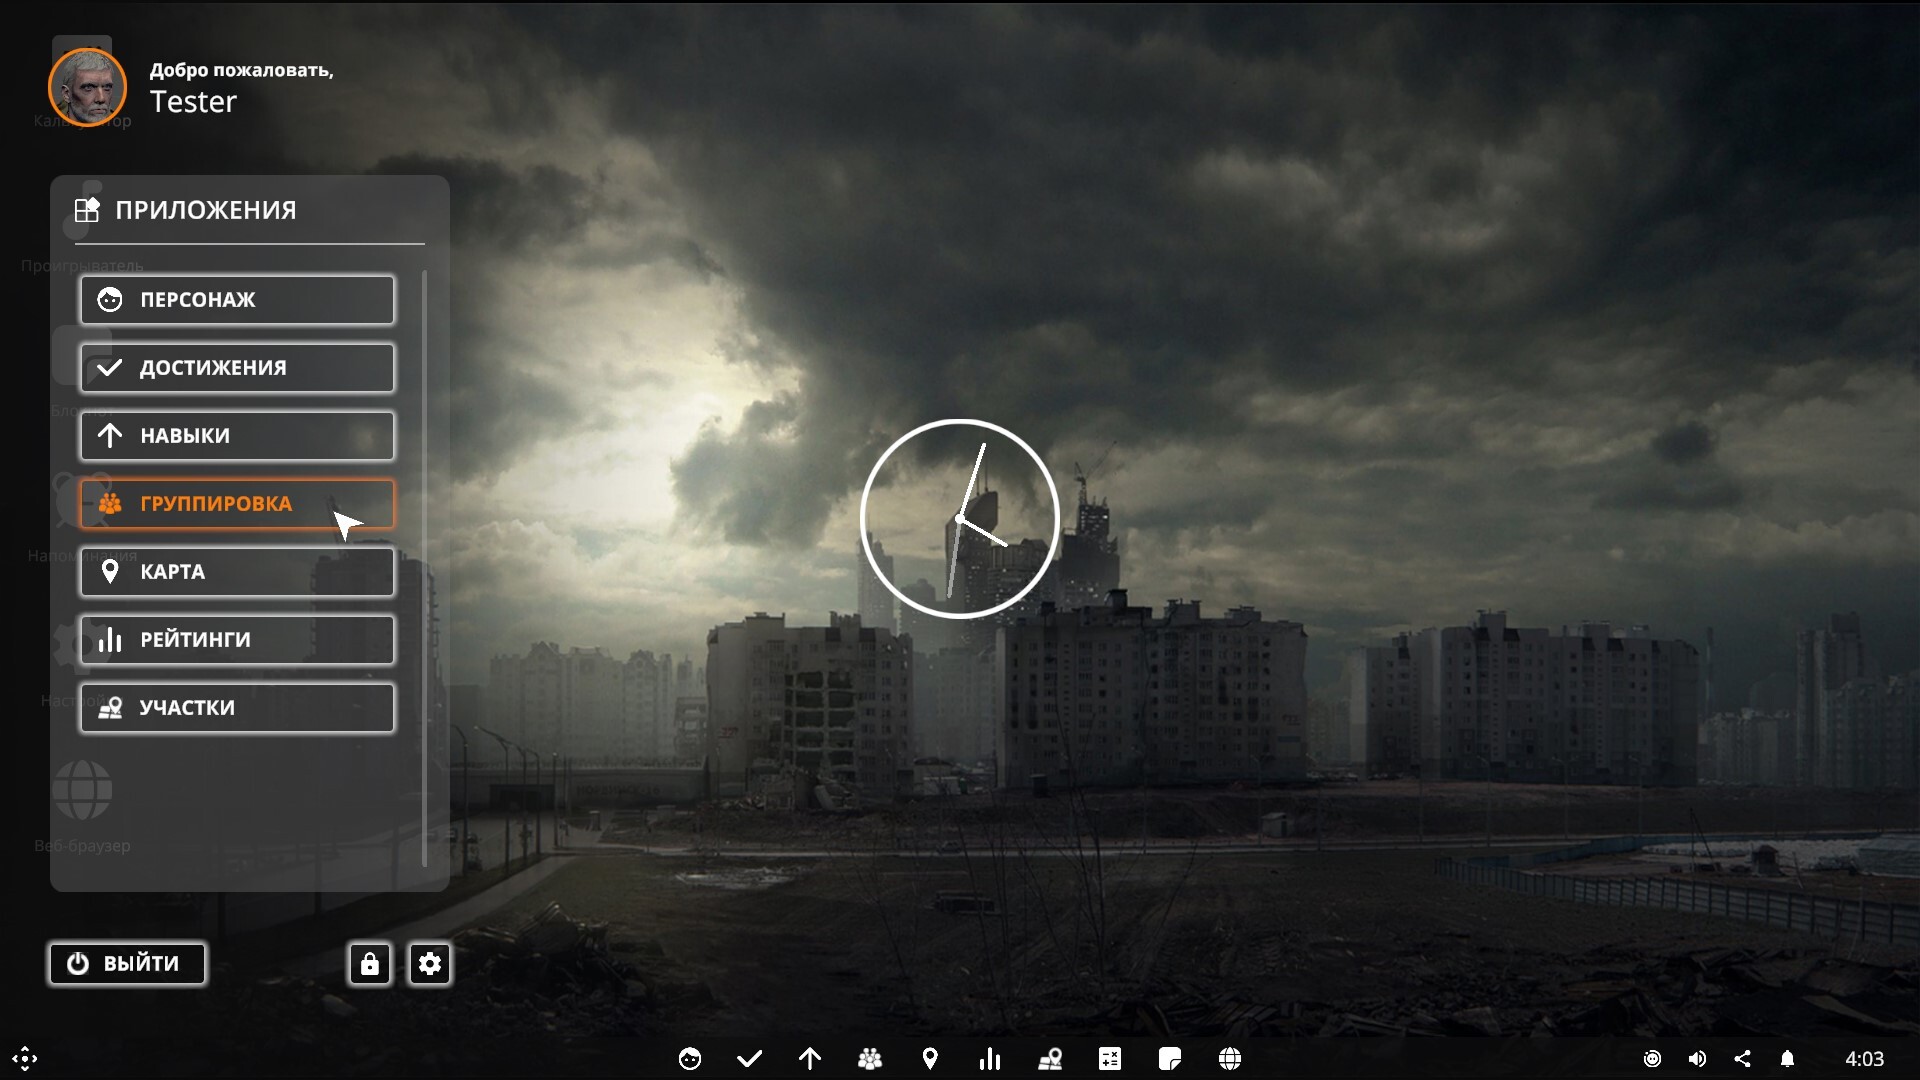Open the calculator icon in taskbar
The image size is (1920, 1080).
point(1110,1059)
